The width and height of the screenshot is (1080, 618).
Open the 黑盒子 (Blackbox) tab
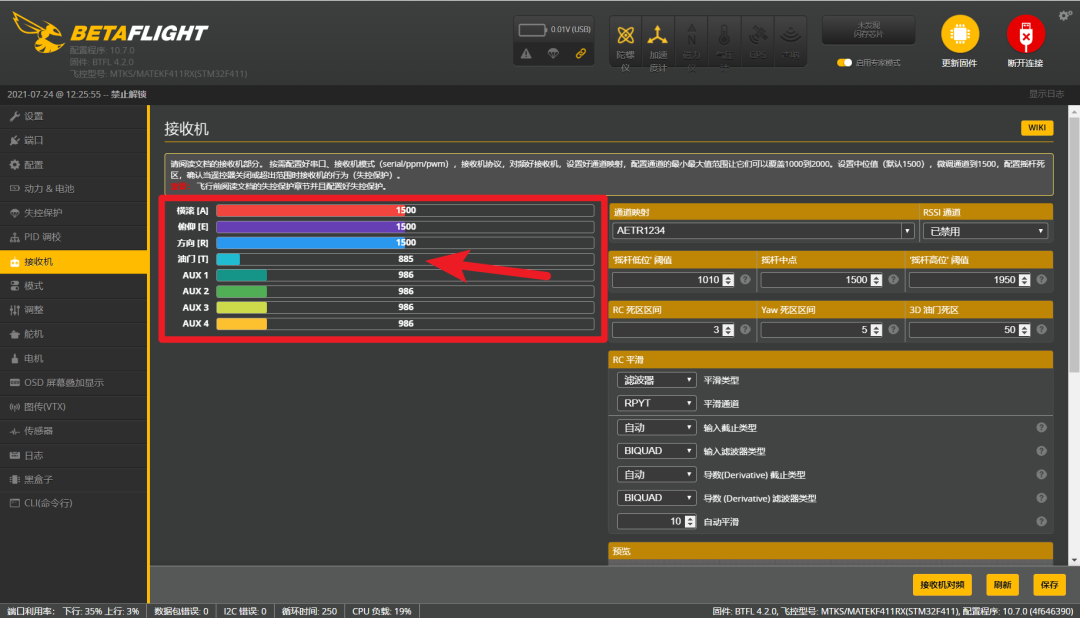[73, 480]
